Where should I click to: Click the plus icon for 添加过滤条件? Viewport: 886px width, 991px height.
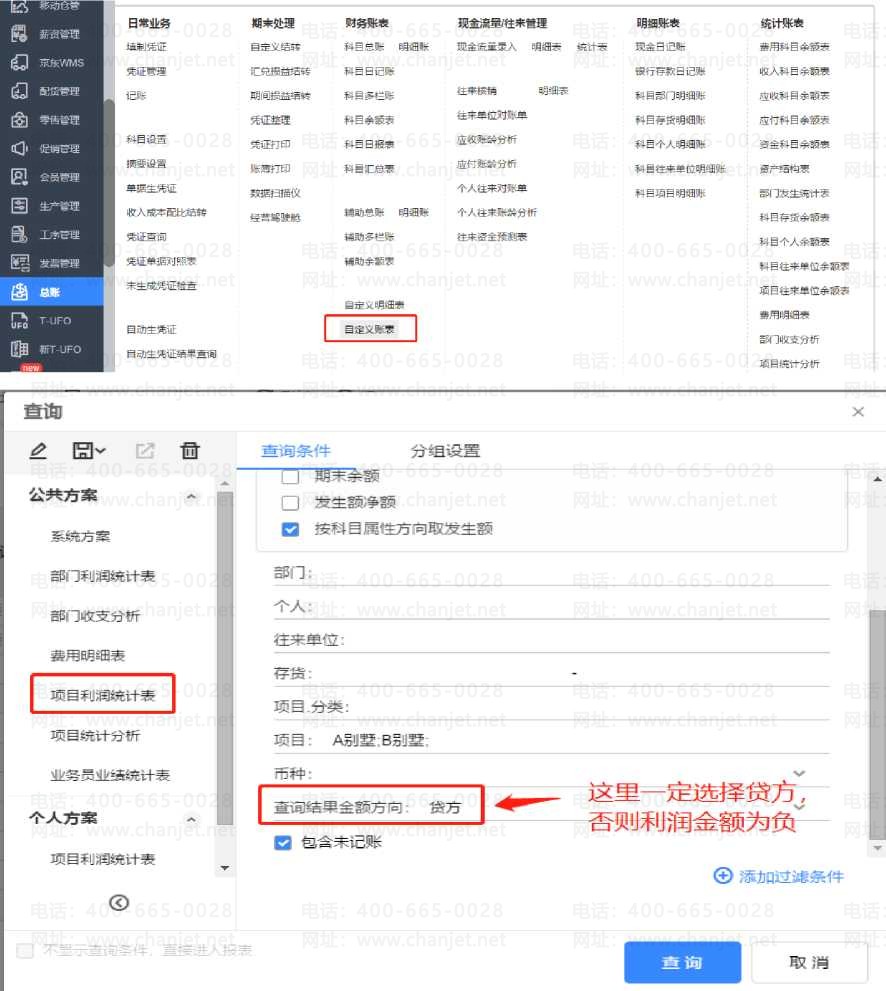(x=723, y=876)
